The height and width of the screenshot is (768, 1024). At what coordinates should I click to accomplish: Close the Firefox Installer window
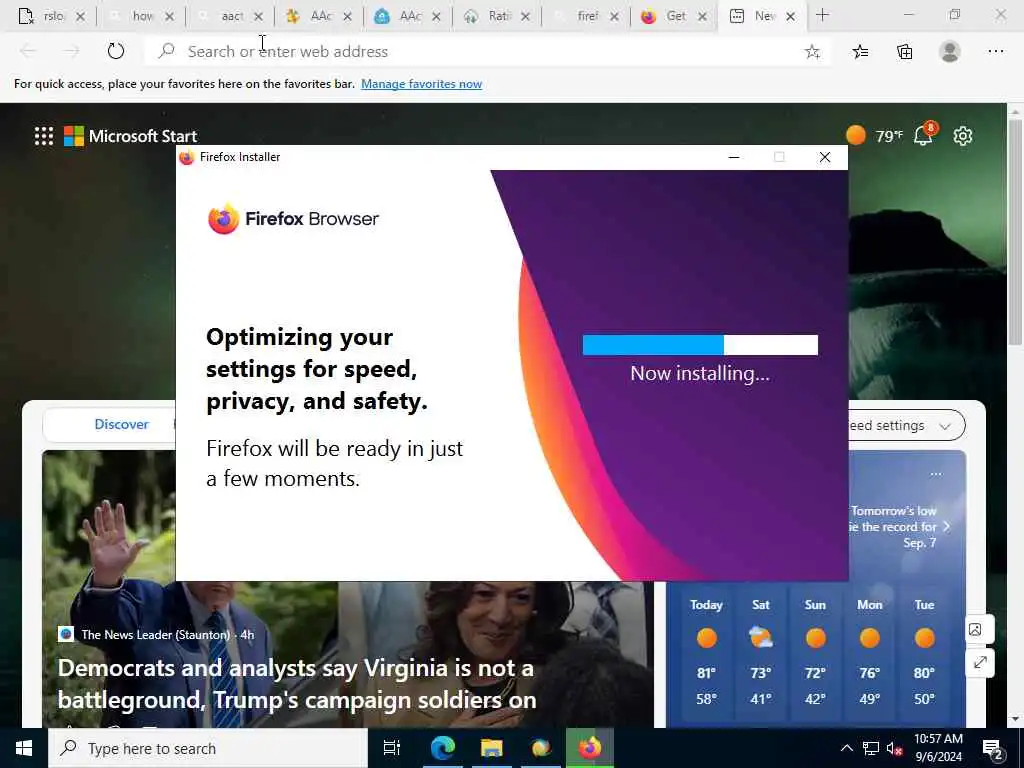tap(825, 157)
